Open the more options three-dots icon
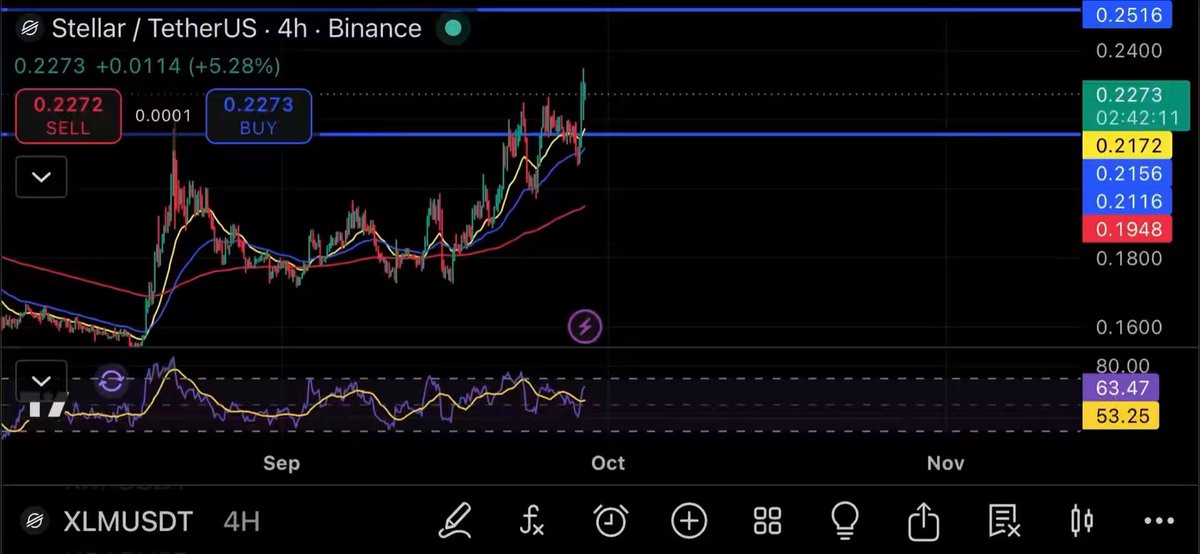 click(x=1159, y=521)
